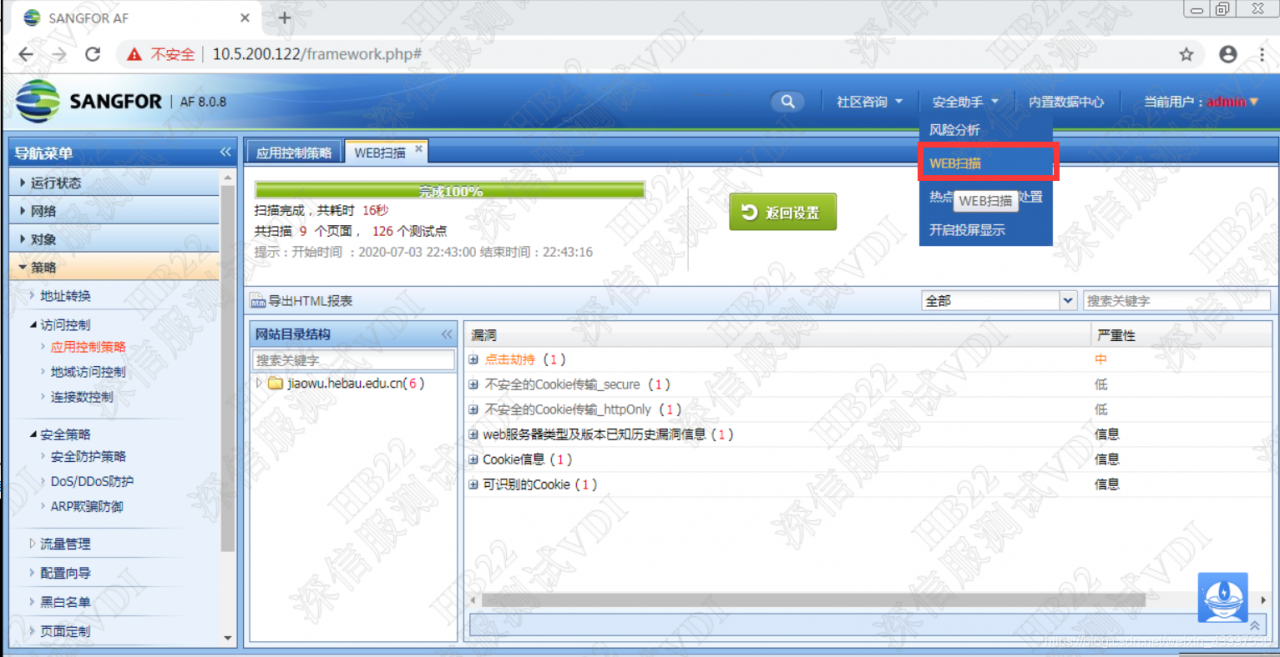Click the green 返回设置 button

point(782,212)
